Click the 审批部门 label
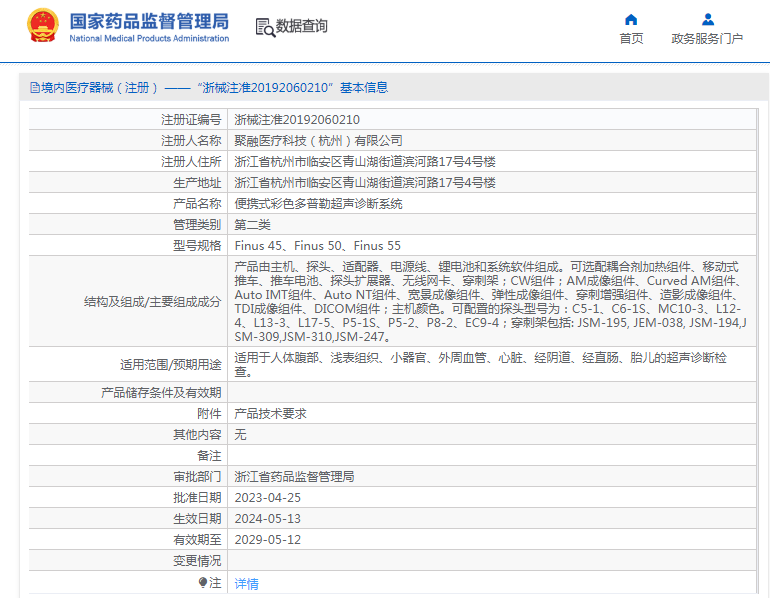770x598 pixels. (x=197, y=477)
